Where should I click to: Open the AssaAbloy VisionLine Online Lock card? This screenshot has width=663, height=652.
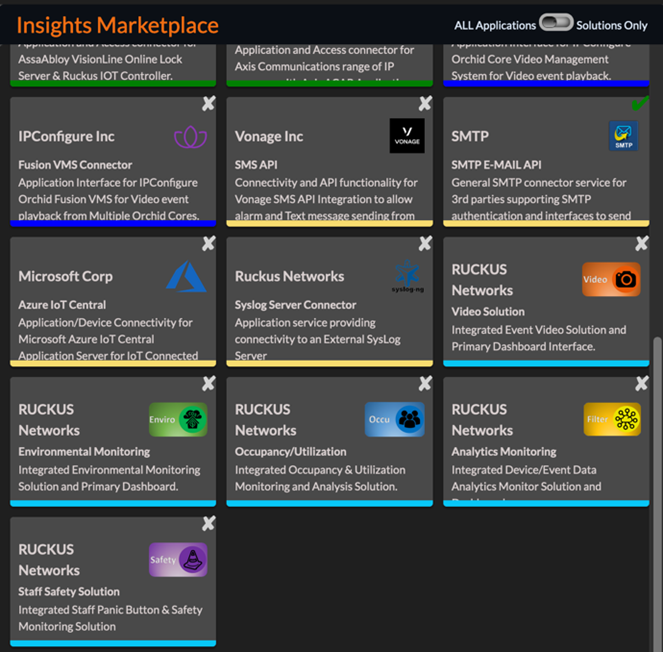113,64
